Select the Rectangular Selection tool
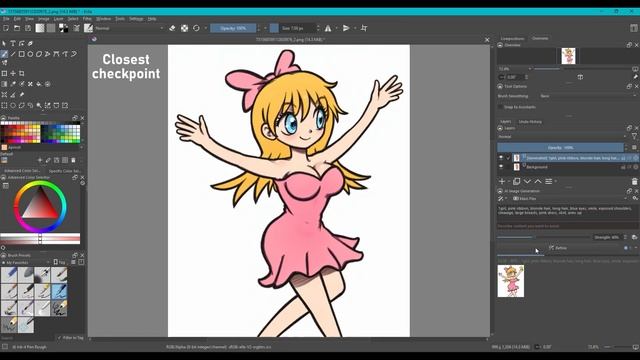 click(4, 105)
